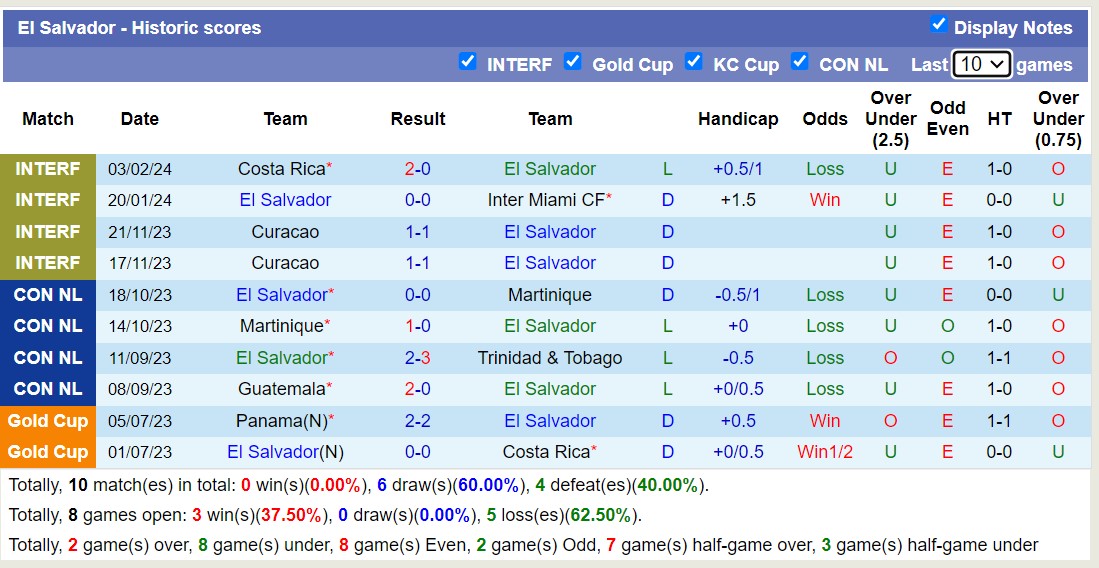
Task: Click the 2-3 result versus Trinidad & Tobago
Action: tap(417, 358)
